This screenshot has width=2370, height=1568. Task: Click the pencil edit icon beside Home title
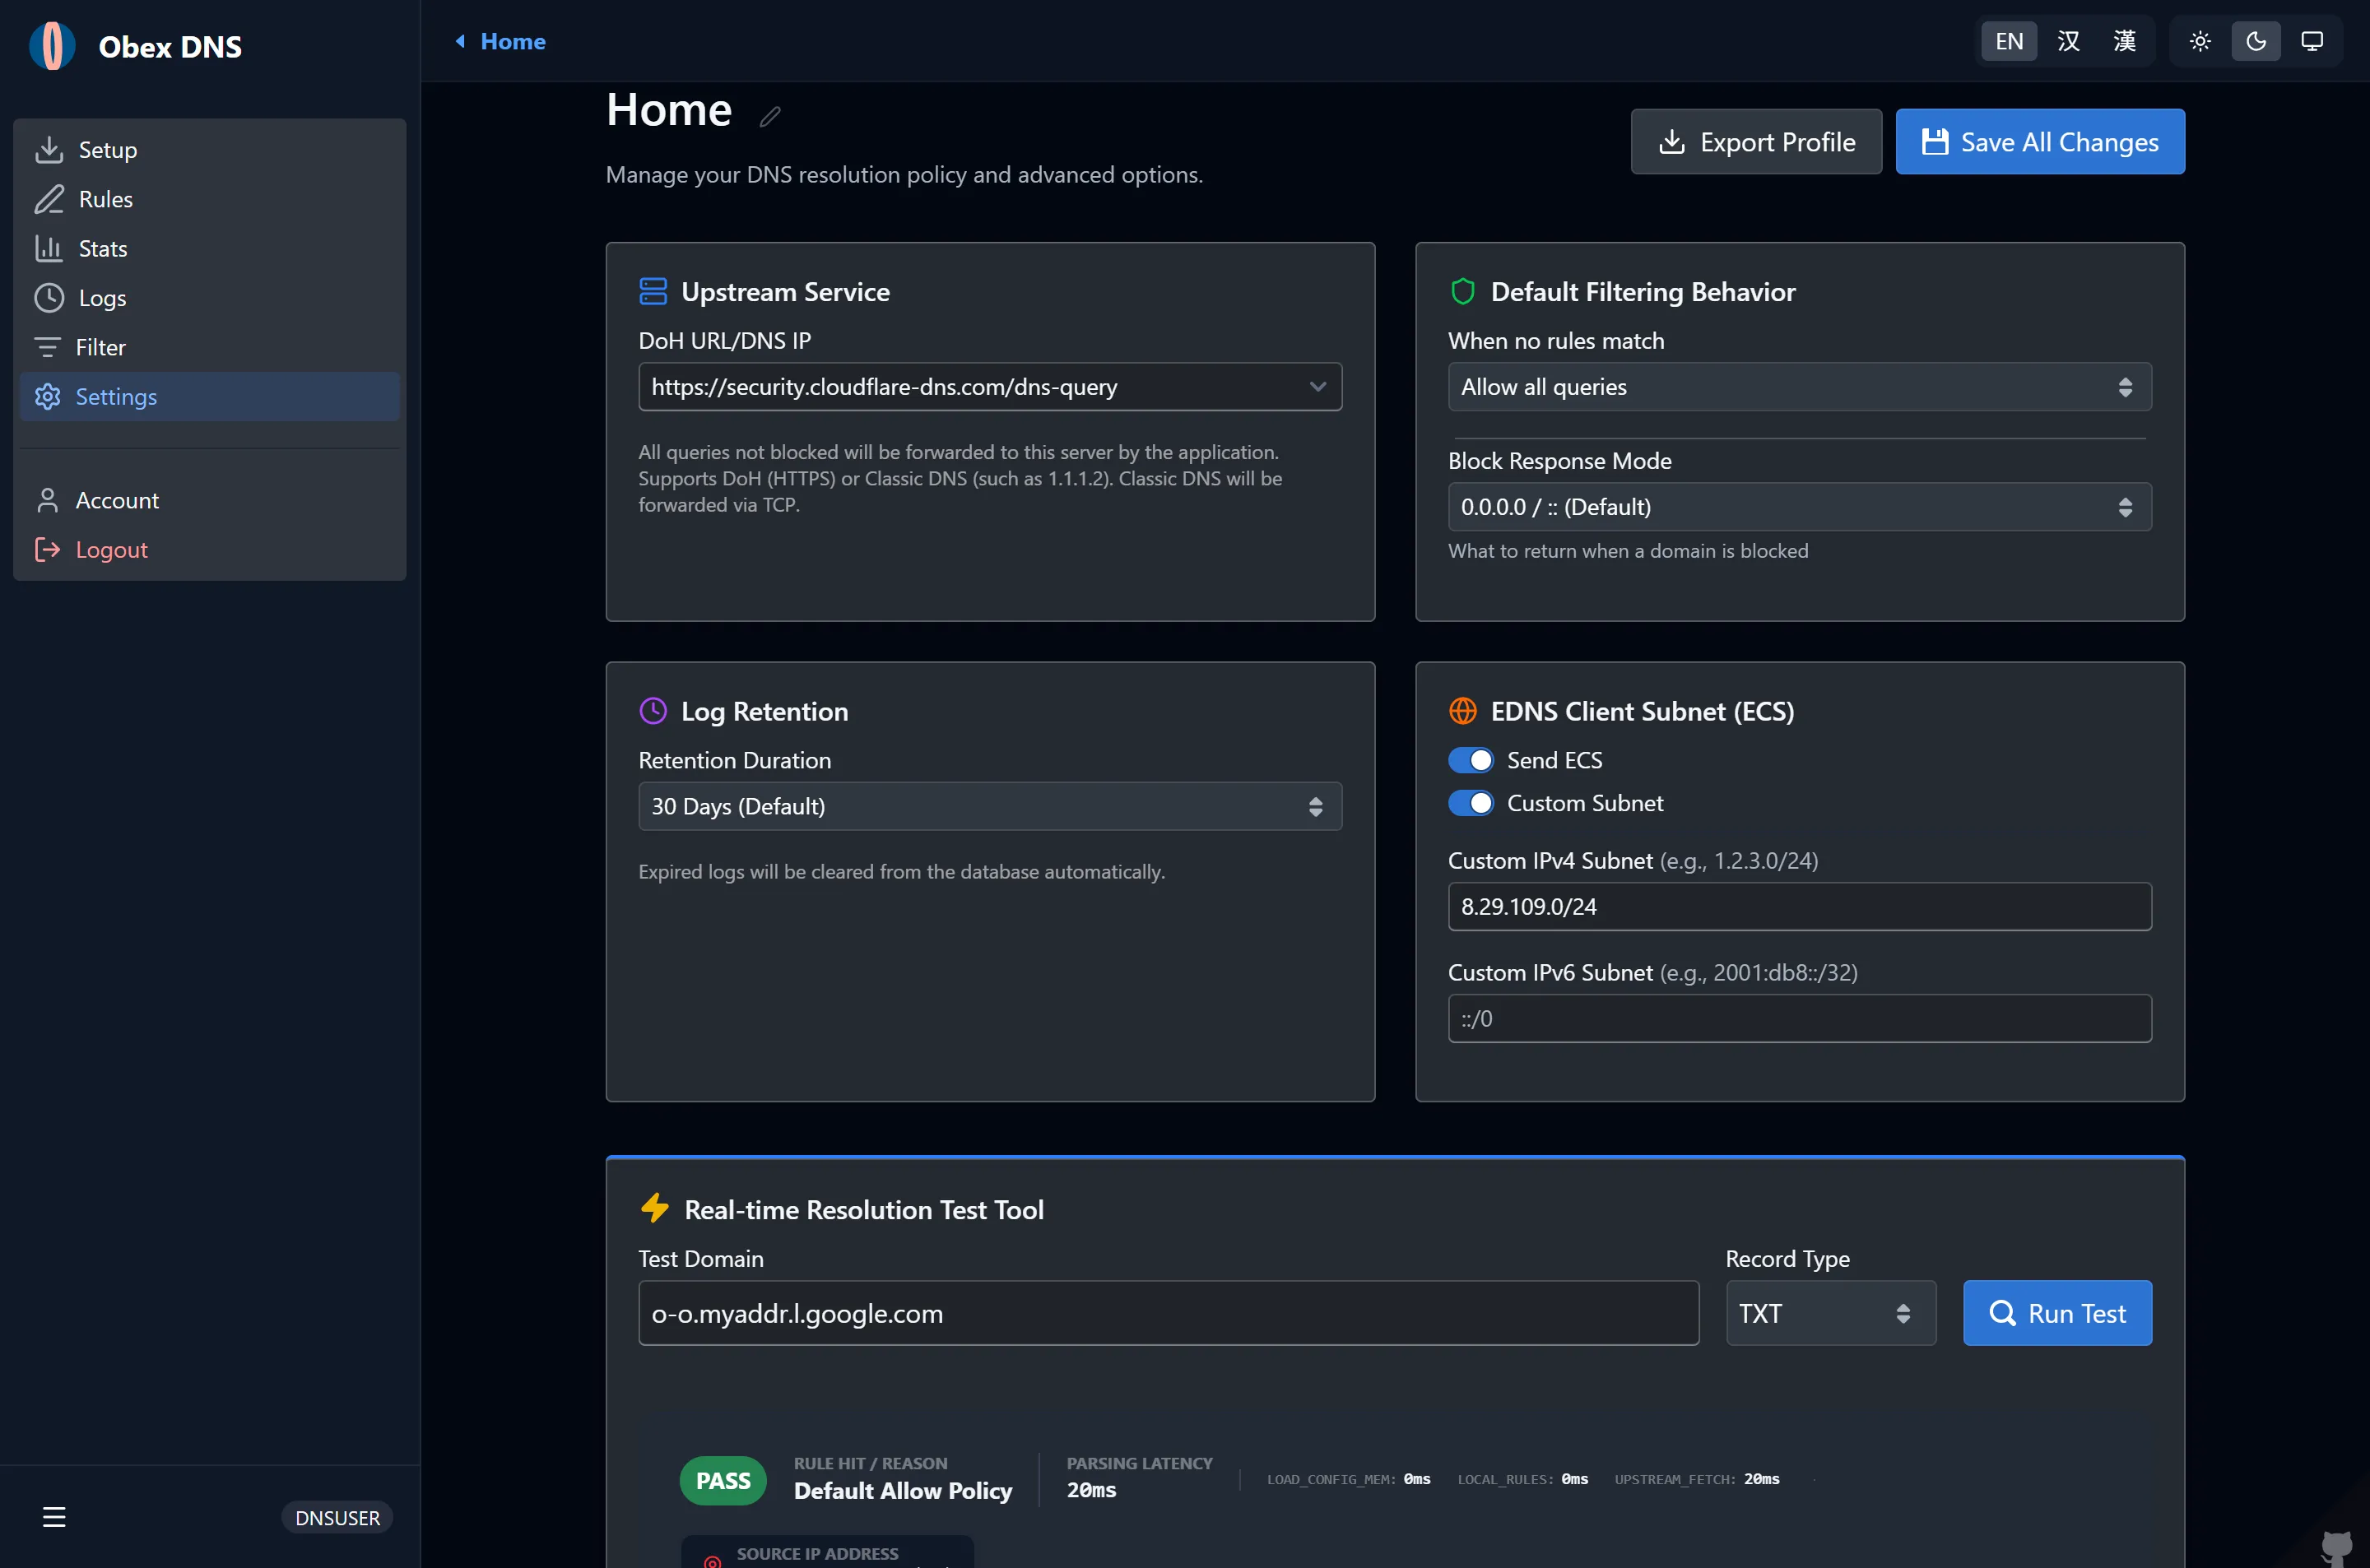tap(769, 117)
